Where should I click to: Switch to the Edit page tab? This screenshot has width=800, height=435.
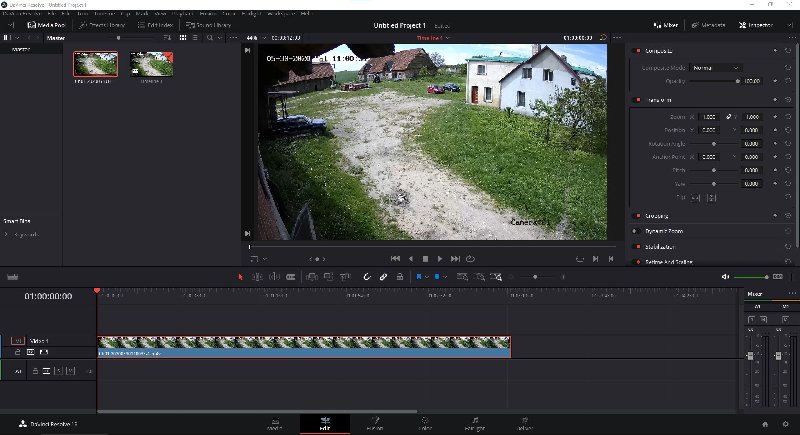click(325, 423)
